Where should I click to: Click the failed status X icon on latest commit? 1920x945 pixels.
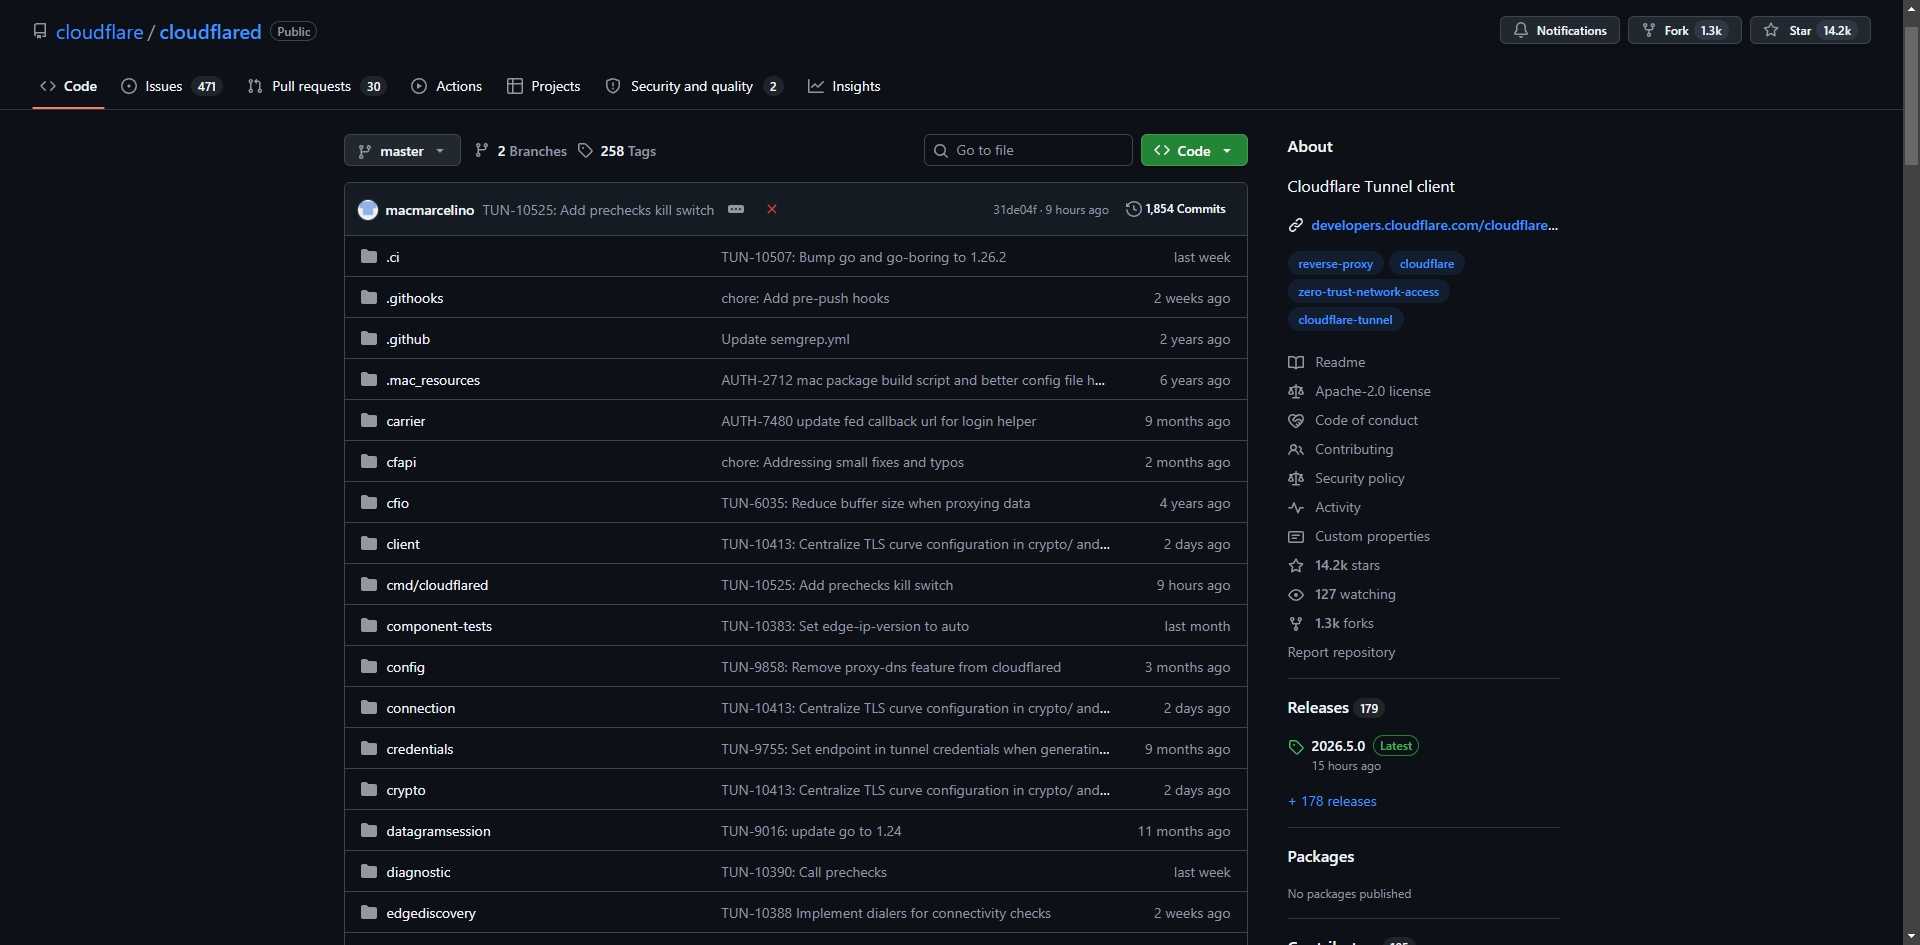772,209
